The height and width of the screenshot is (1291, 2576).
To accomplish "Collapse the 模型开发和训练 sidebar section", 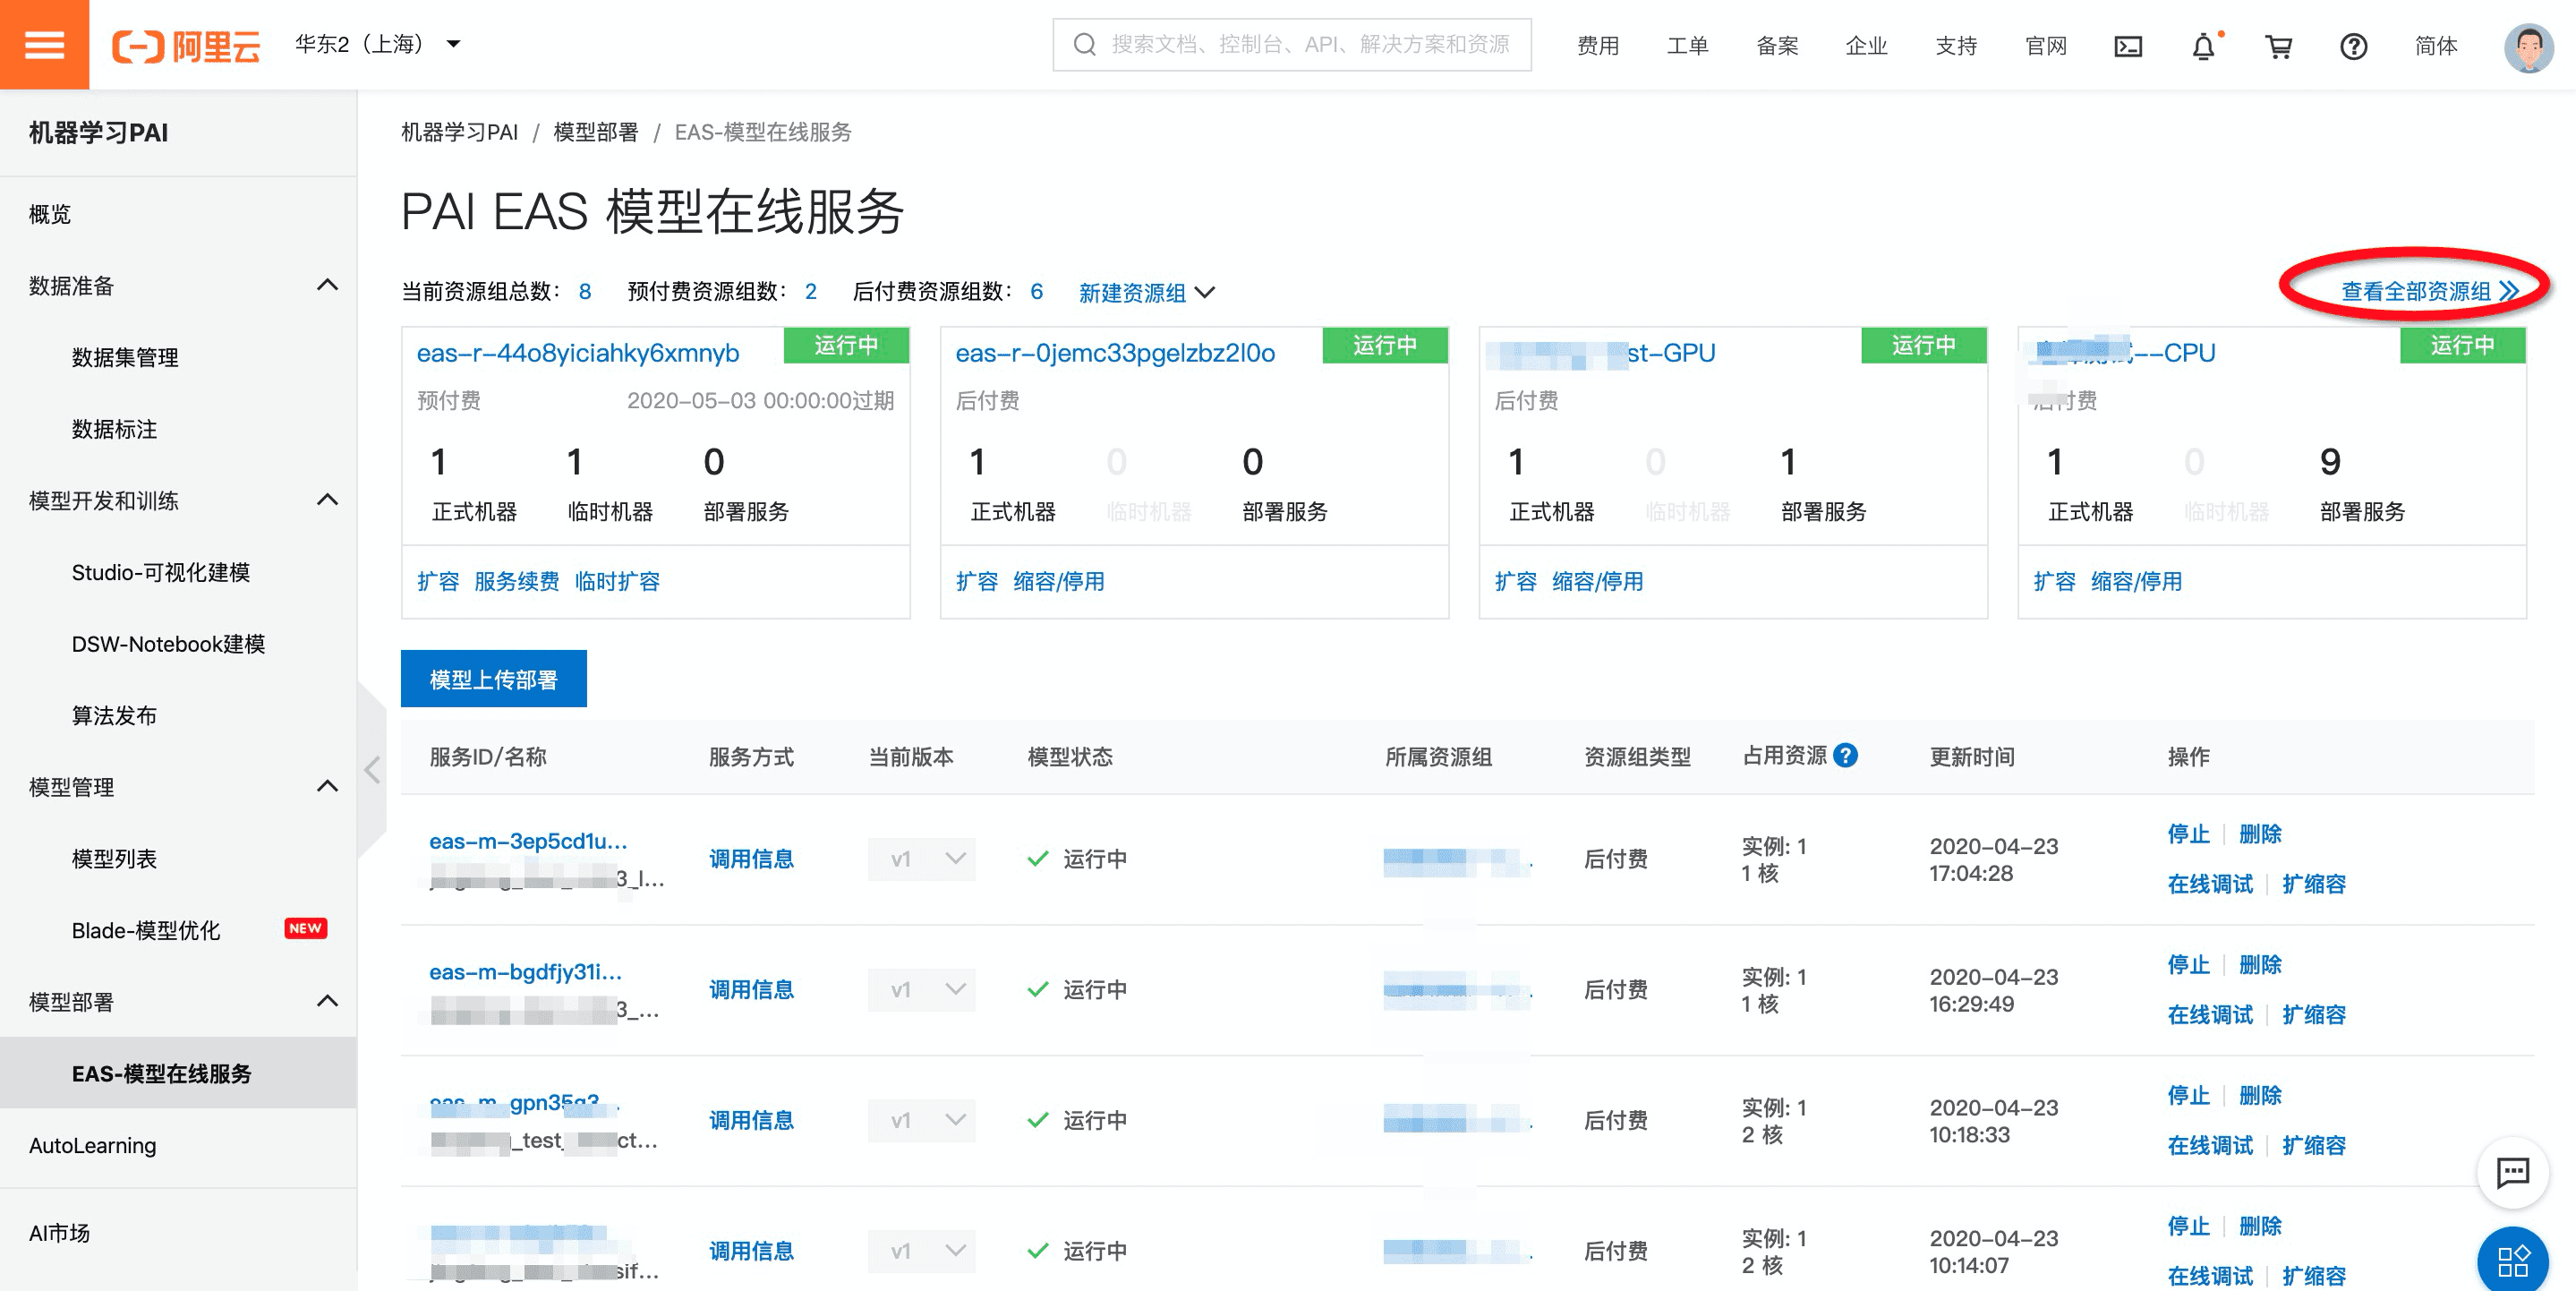I will pyautogui.click(x=327, y=500).
